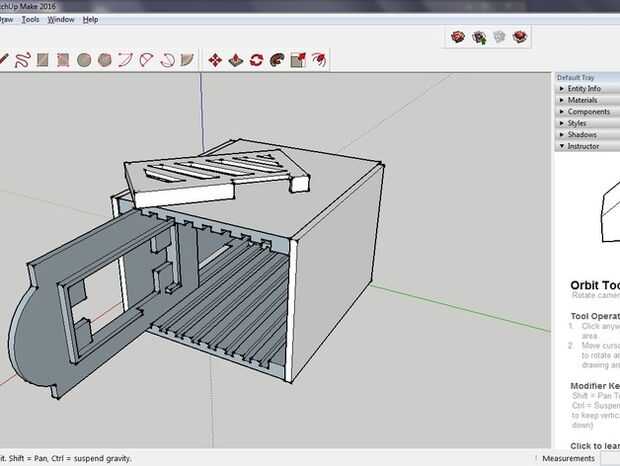Click the Default Tray title bar

pyautogui.click(x=587, y=77)
